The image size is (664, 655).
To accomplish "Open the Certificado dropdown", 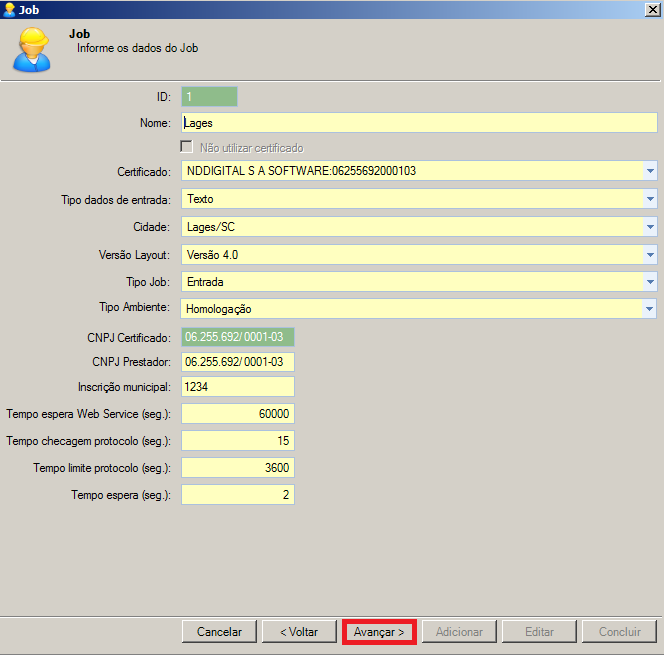I will [x=649, y=171].
